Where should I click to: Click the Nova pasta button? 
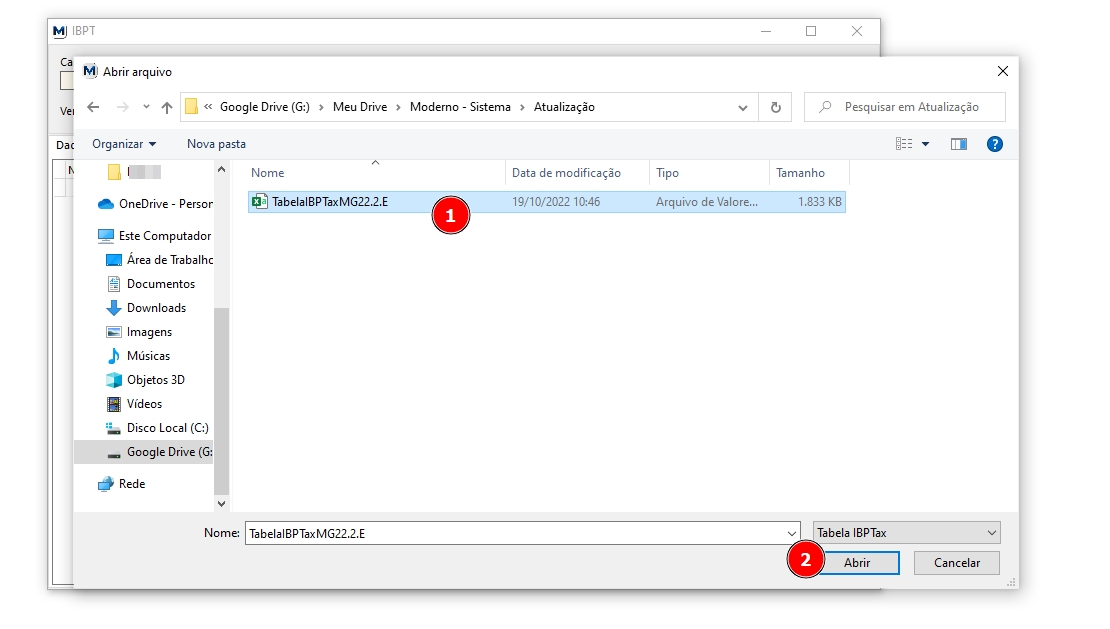(216, 144)
